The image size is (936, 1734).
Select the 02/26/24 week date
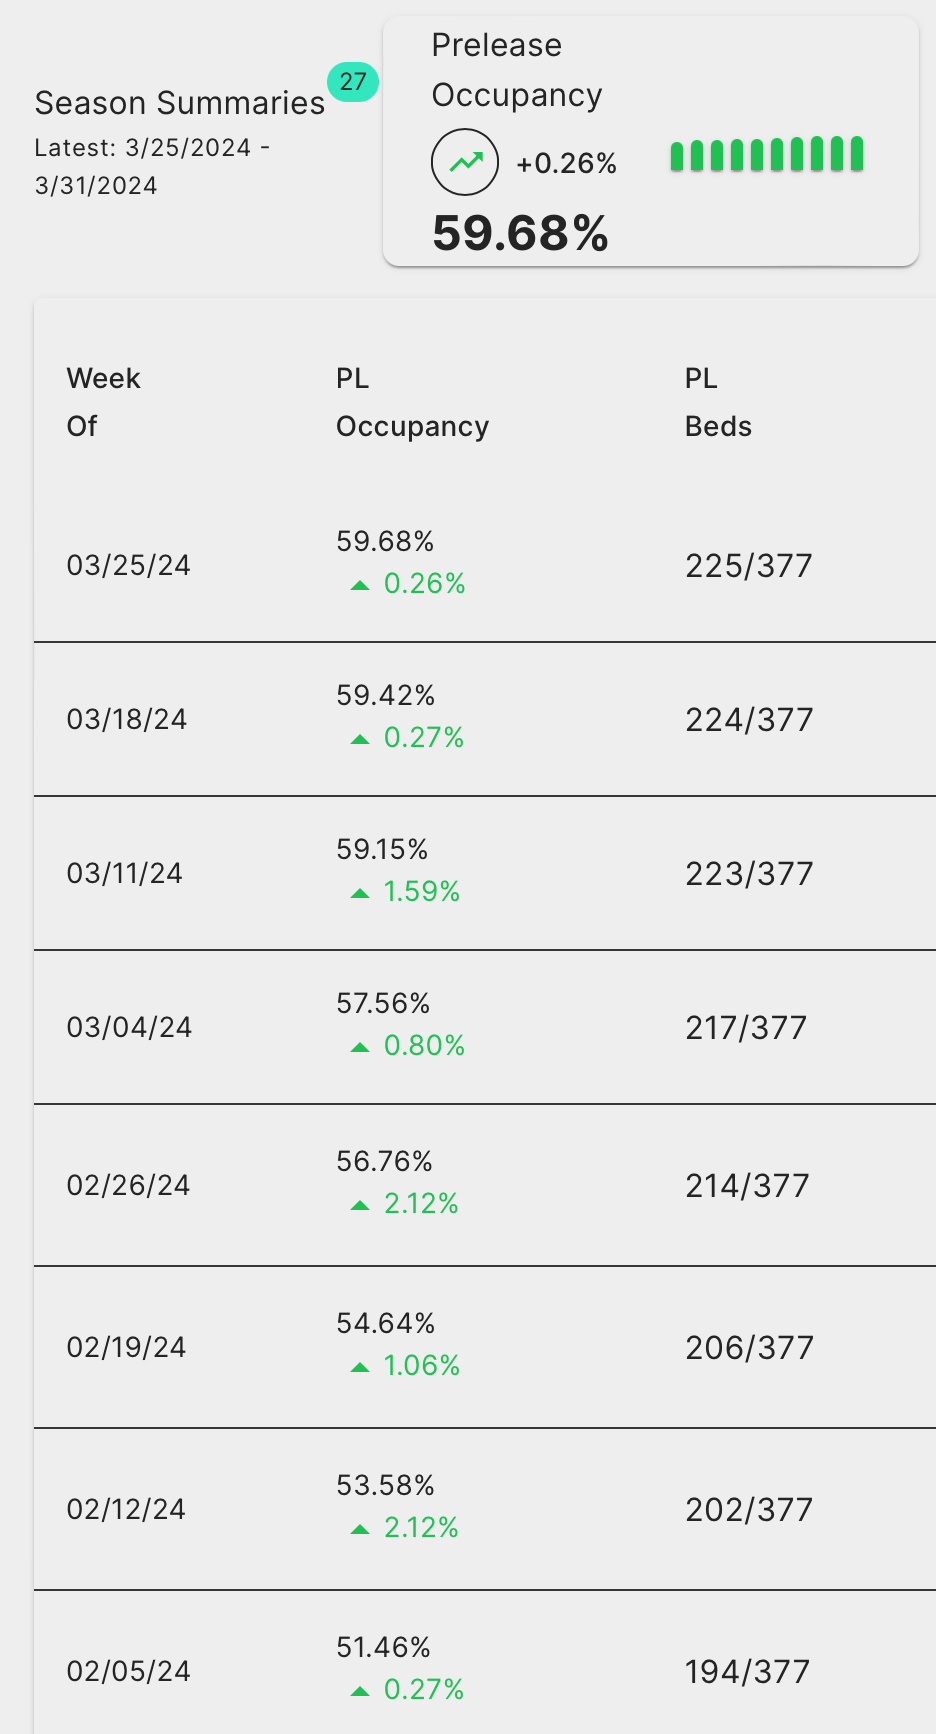129,1186
